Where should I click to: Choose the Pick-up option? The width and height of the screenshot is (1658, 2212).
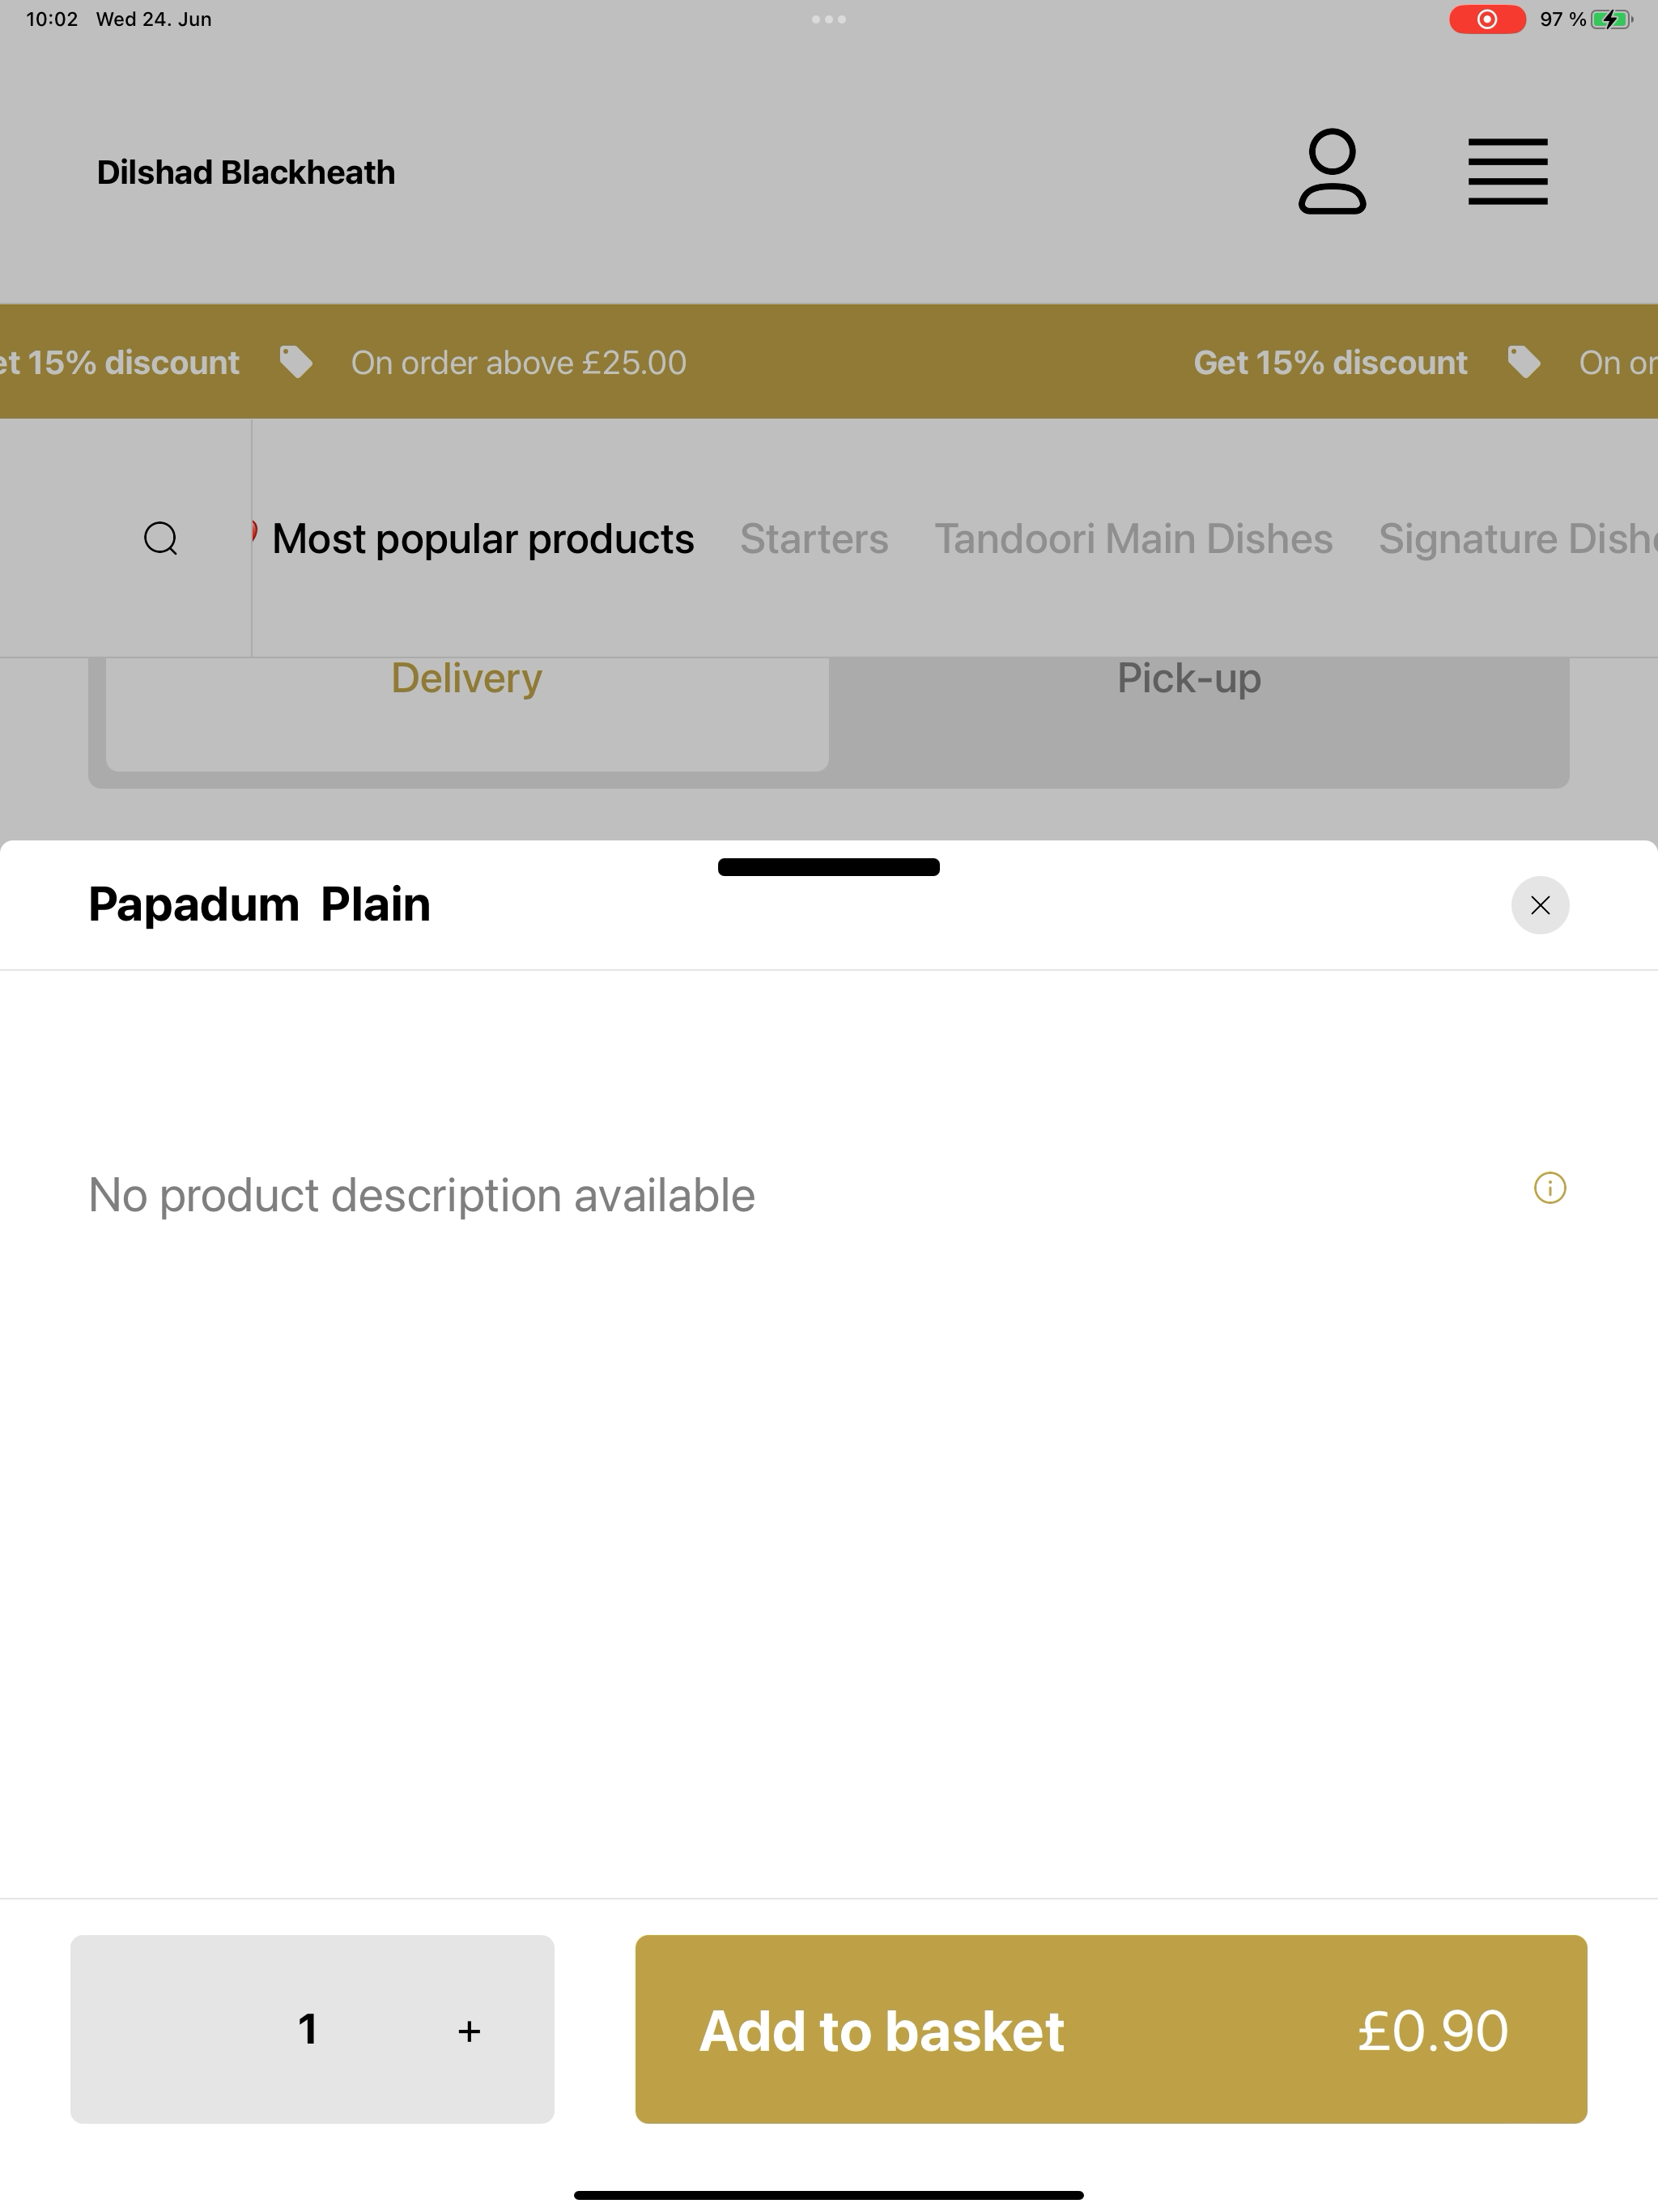[x=1189, y=678]
